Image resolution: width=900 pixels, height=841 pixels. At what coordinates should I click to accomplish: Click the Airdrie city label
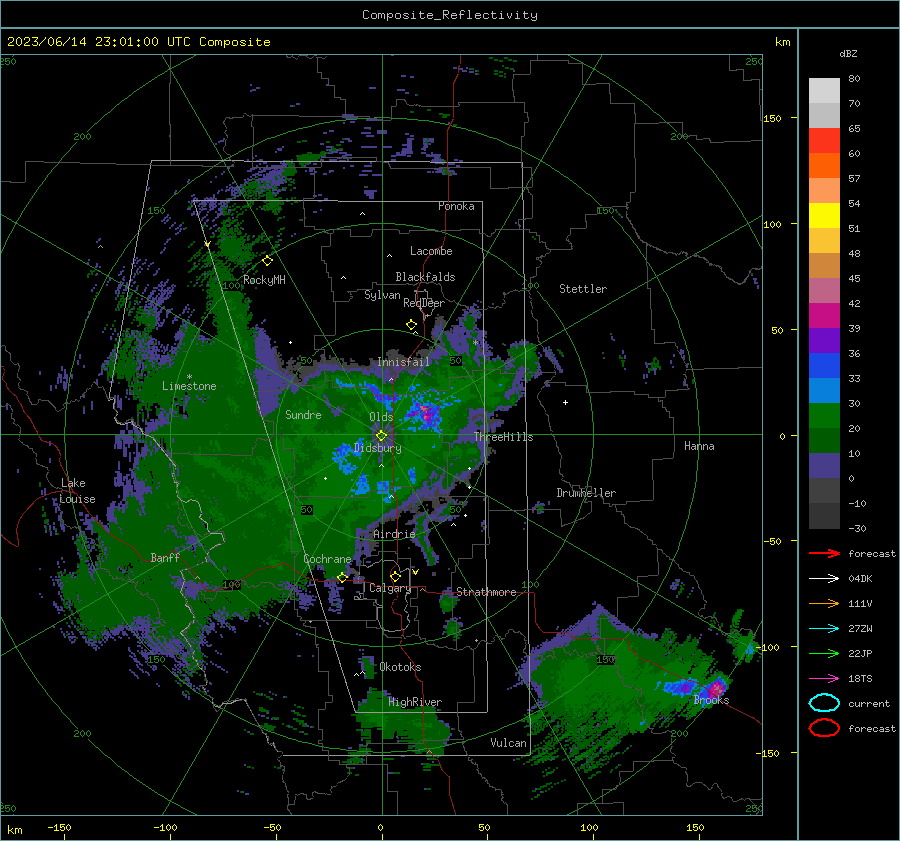point(394,534)
